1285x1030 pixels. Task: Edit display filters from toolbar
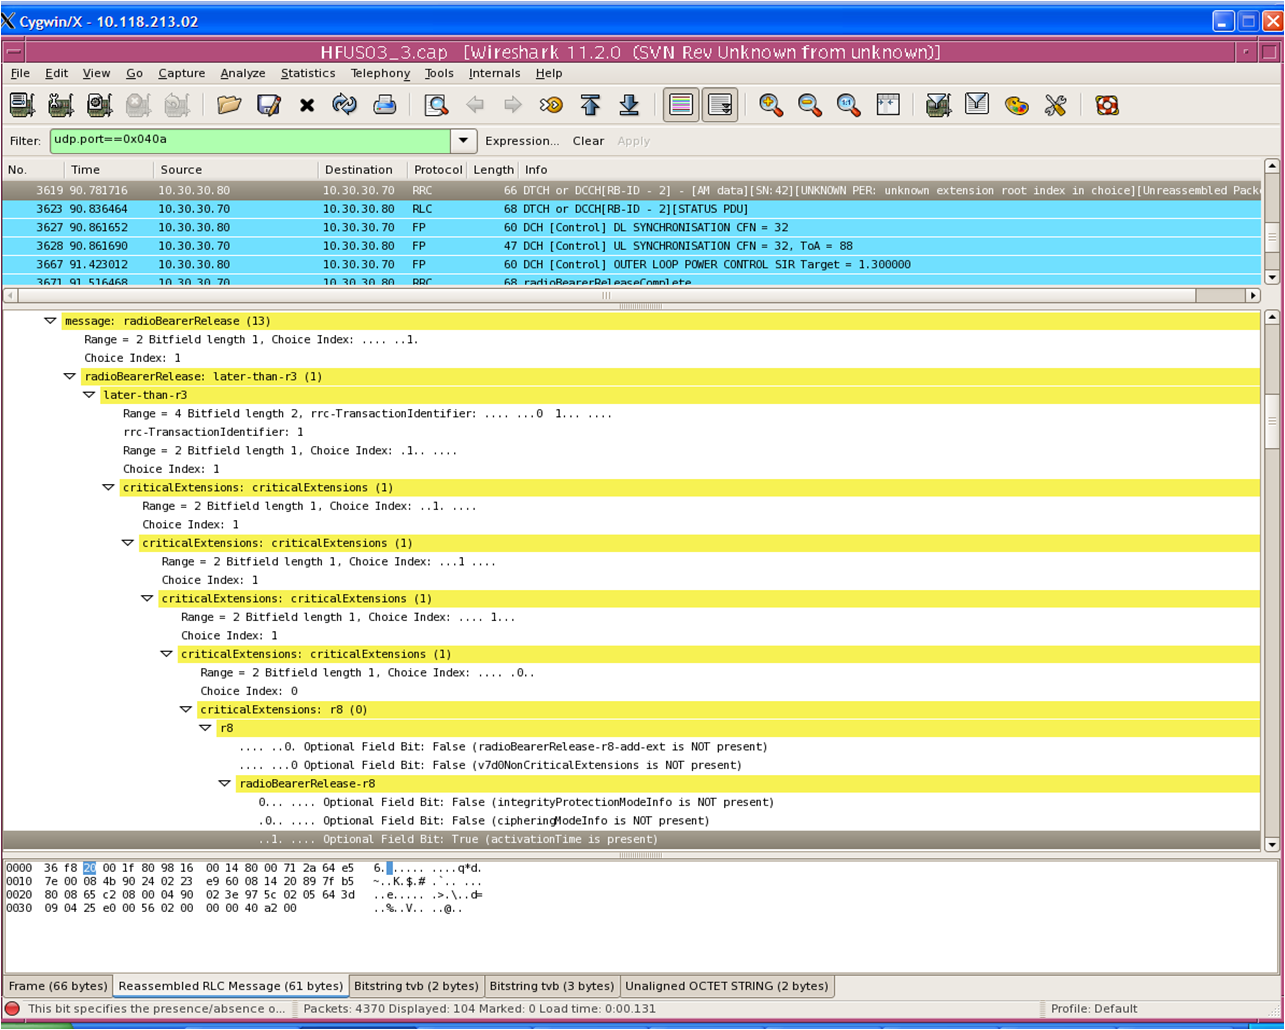point(977,105)
